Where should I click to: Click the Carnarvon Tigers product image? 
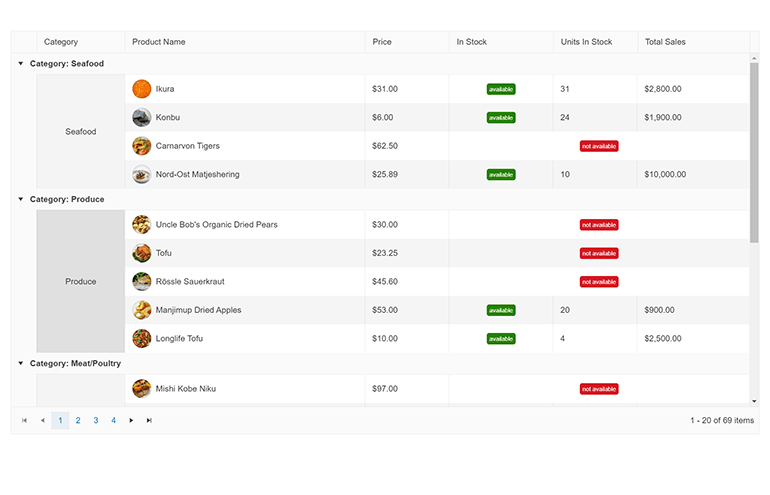click(142, 146)
